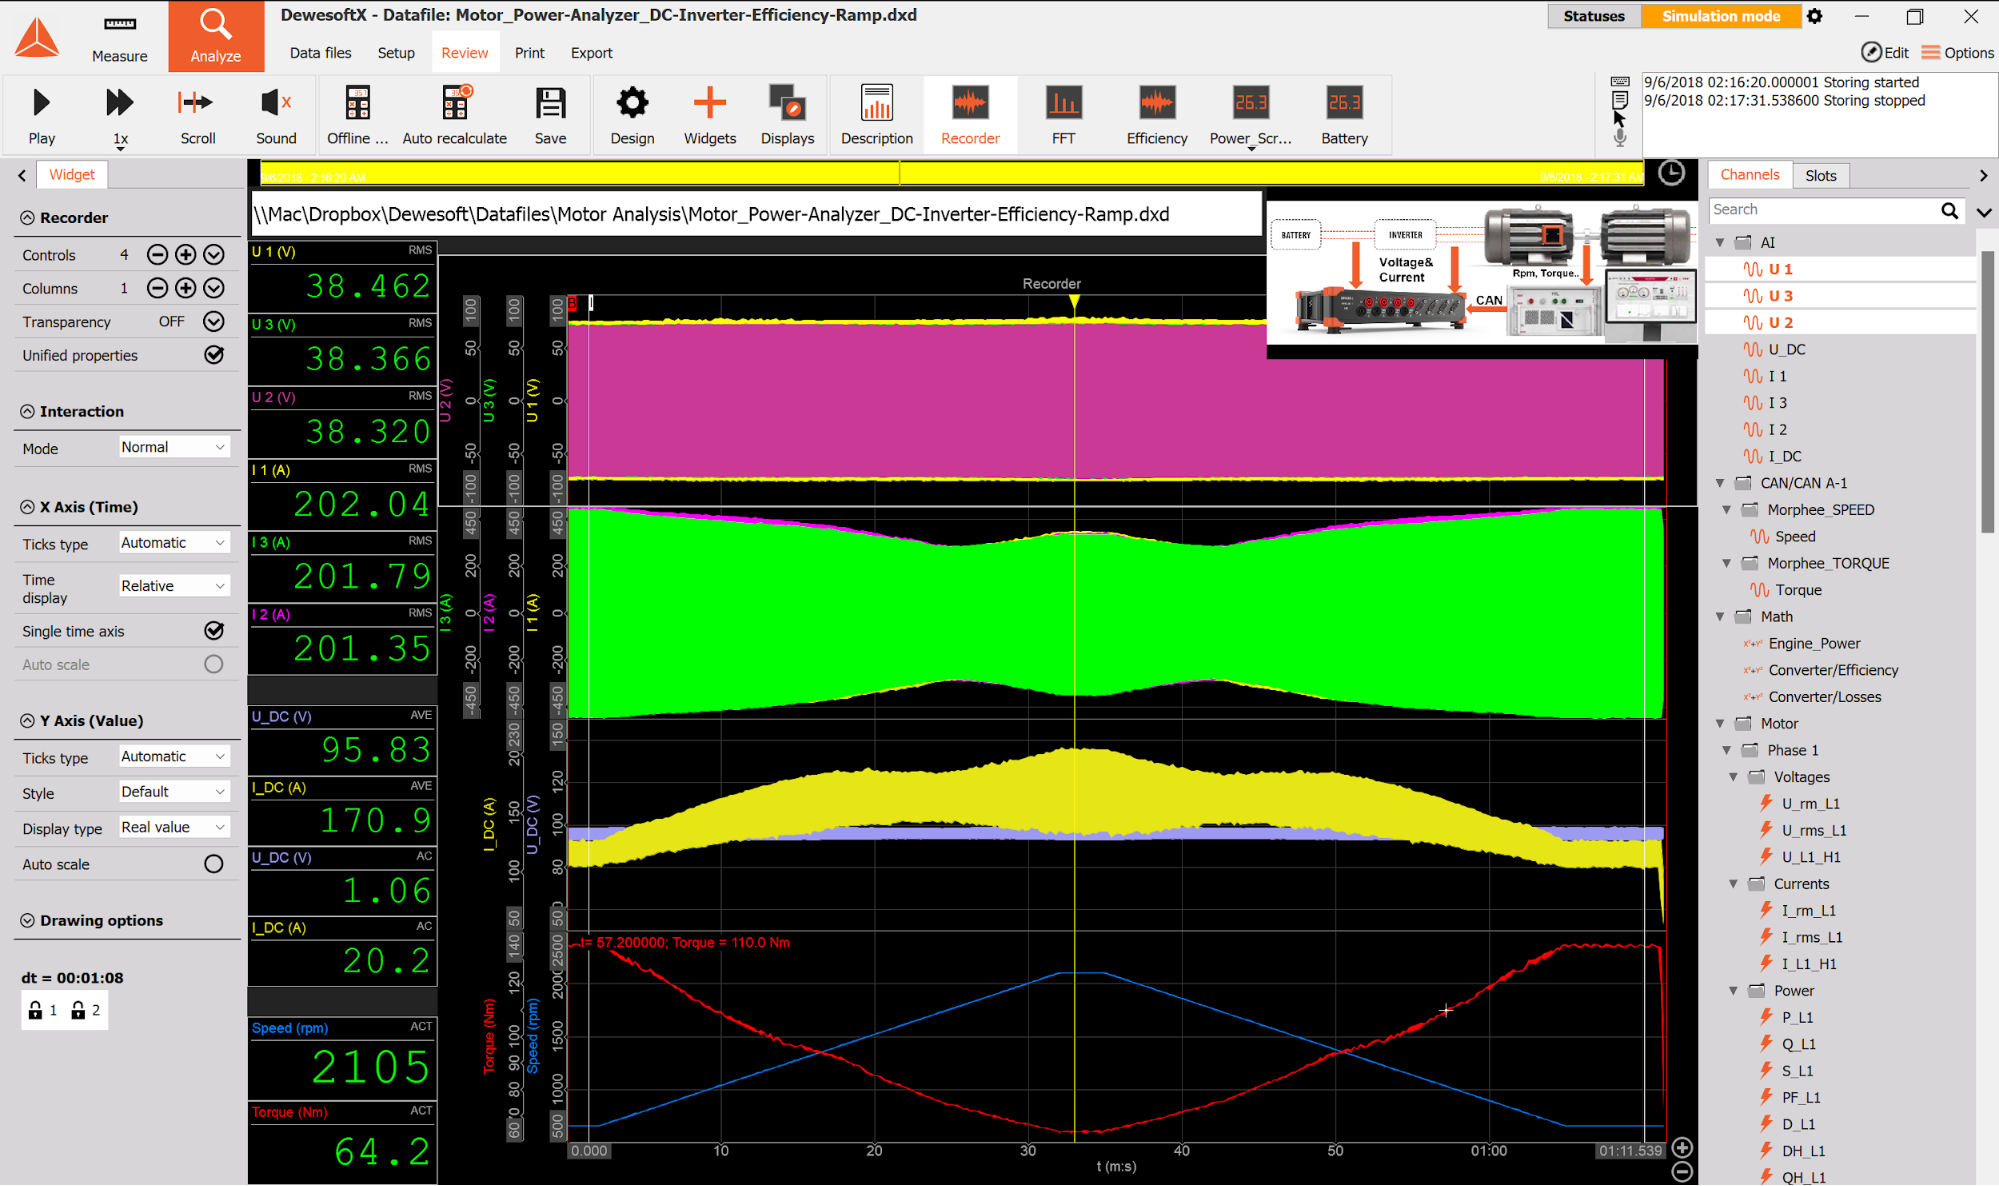Screen dimensions: 1999x1186
Task: Select the Review tab
Action: 465,53
